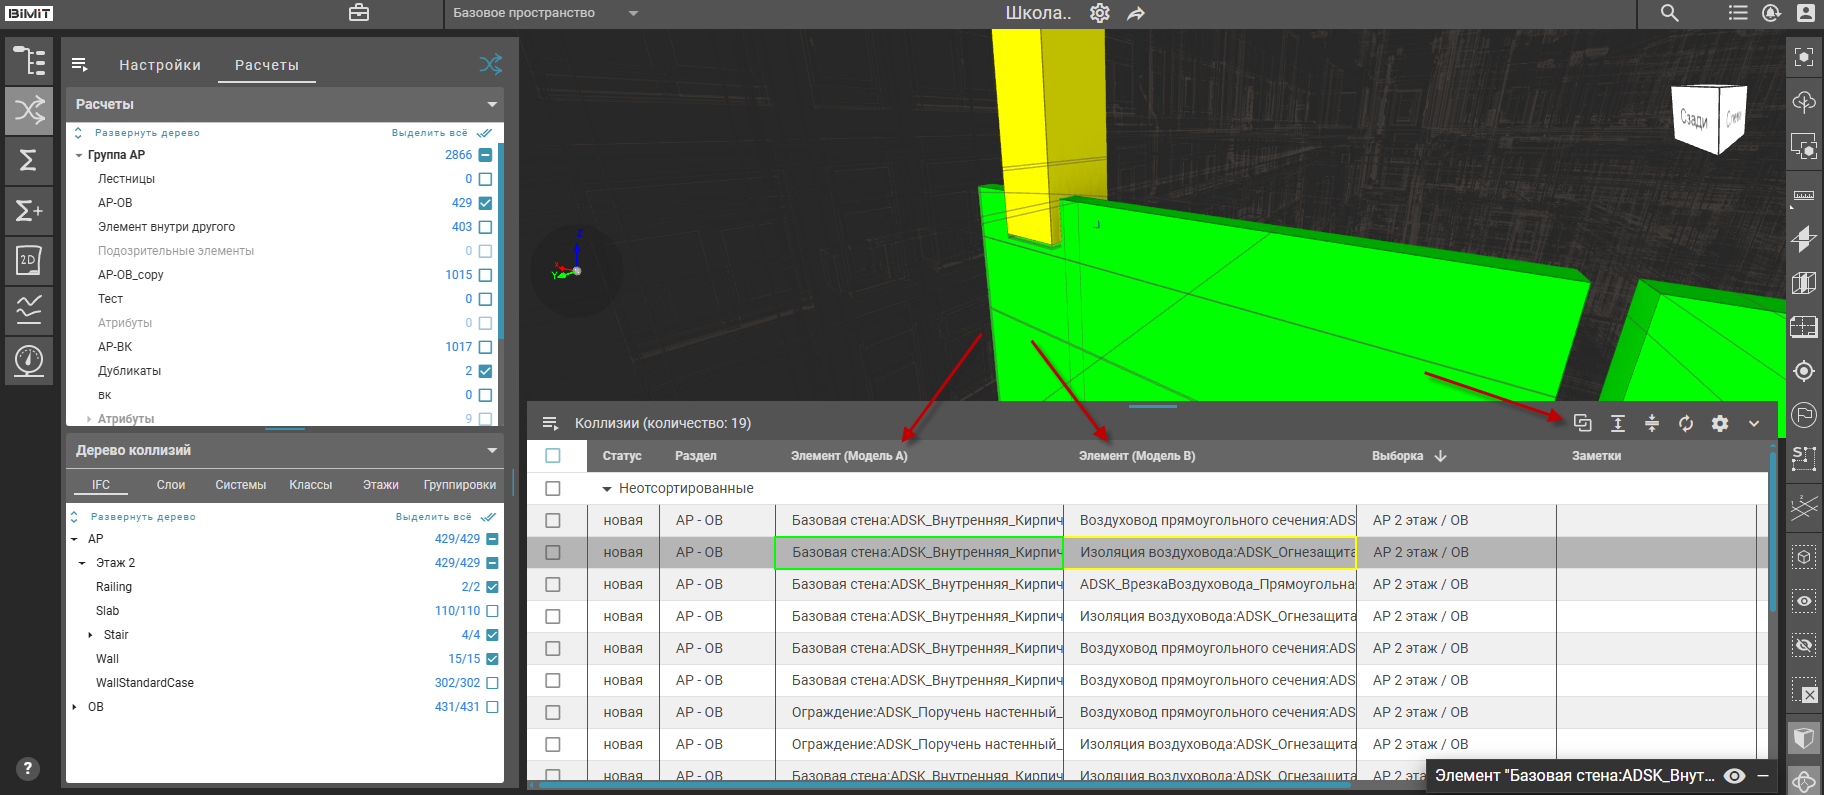Viewport: 1824px width, 795px height.
Task: Switch to the Настройки tab
Action: click(160, 65)
